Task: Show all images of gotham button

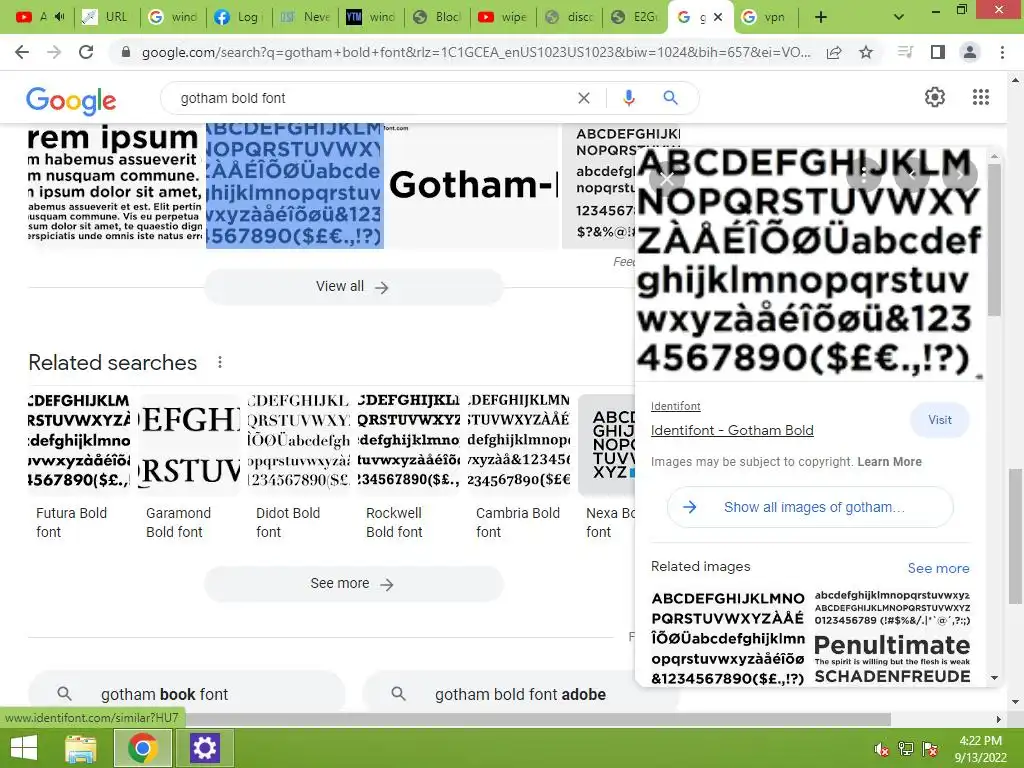Action: coord(810,507)
